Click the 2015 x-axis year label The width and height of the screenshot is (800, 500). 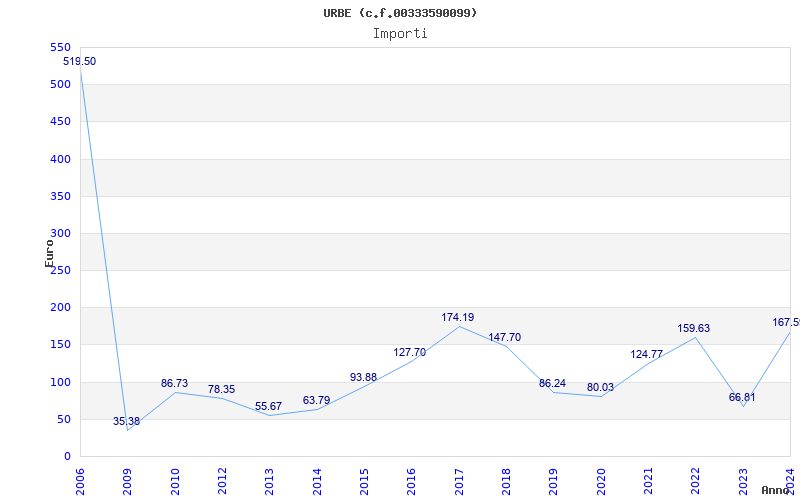click(364, 482)
